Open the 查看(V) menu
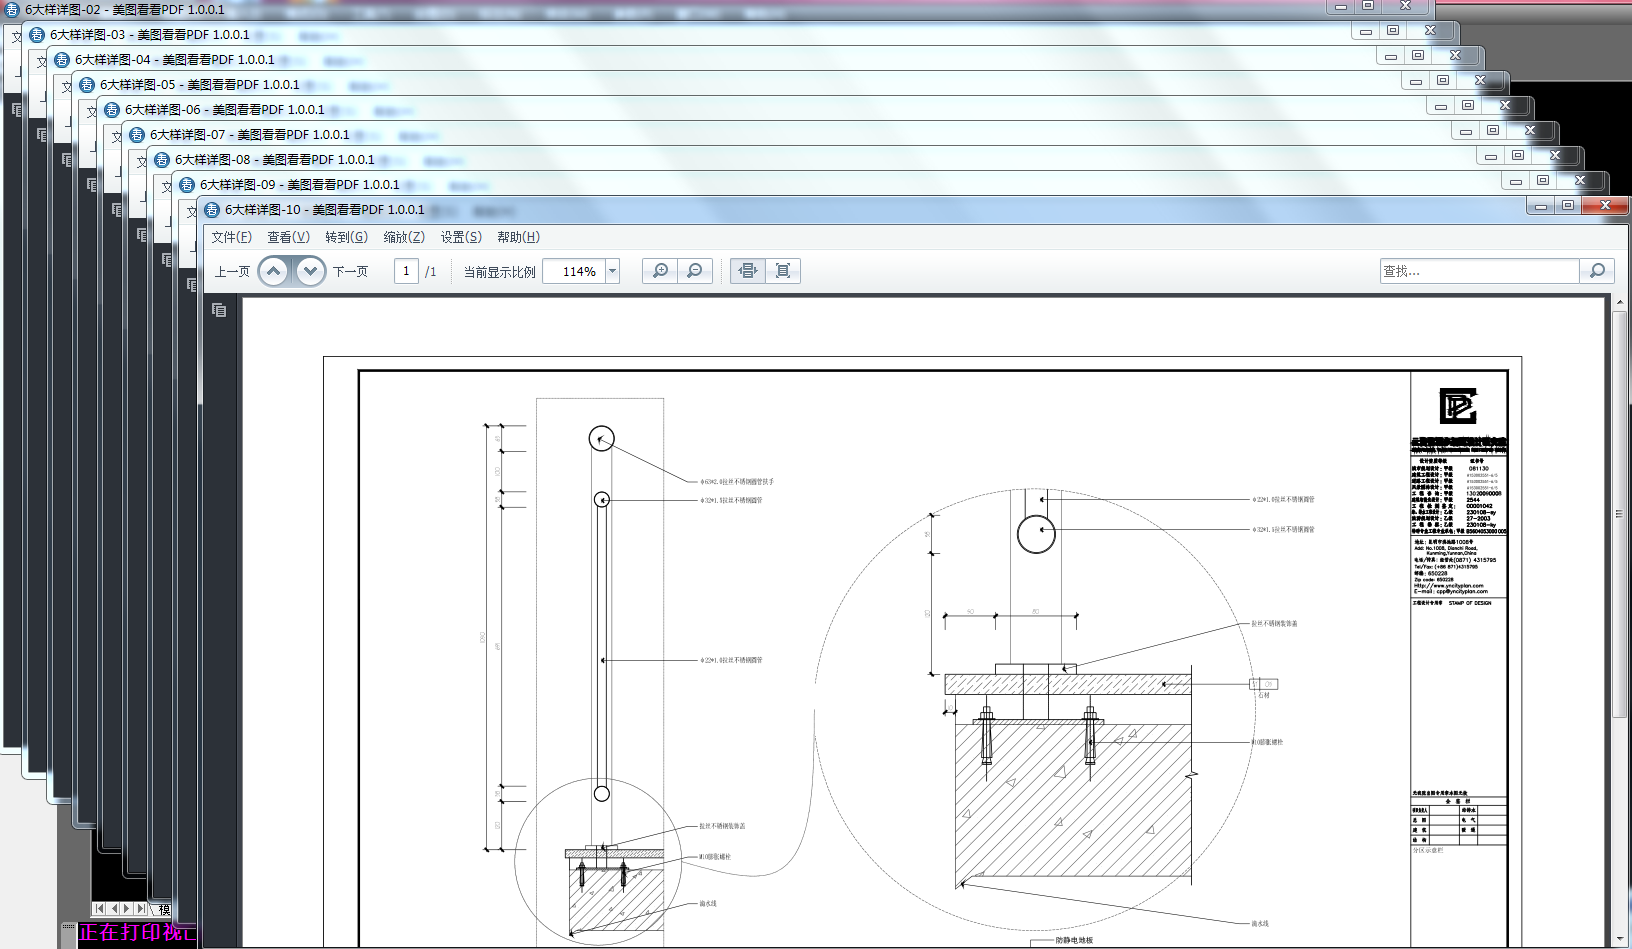Image resolution: width=1632 pixels, height=949 pixels. [288, 237]
